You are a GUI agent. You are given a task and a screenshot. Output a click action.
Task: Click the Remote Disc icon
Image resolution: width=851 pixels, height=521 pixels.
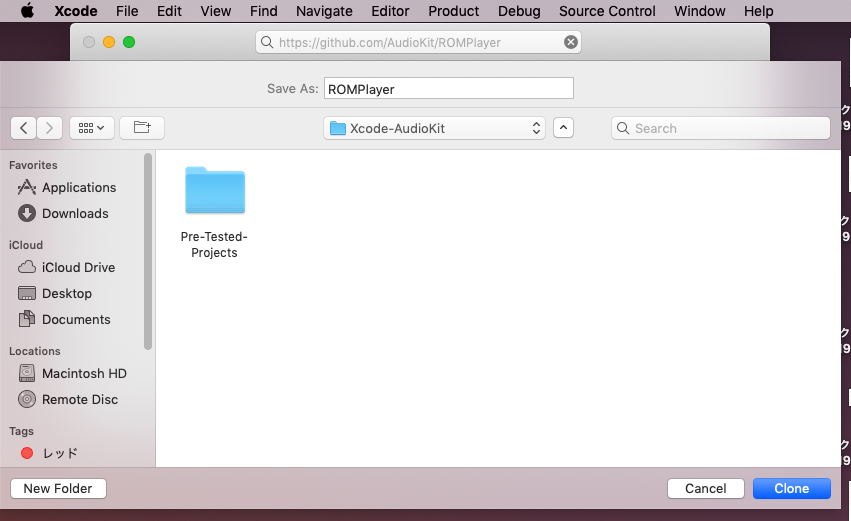pos(27,399)
